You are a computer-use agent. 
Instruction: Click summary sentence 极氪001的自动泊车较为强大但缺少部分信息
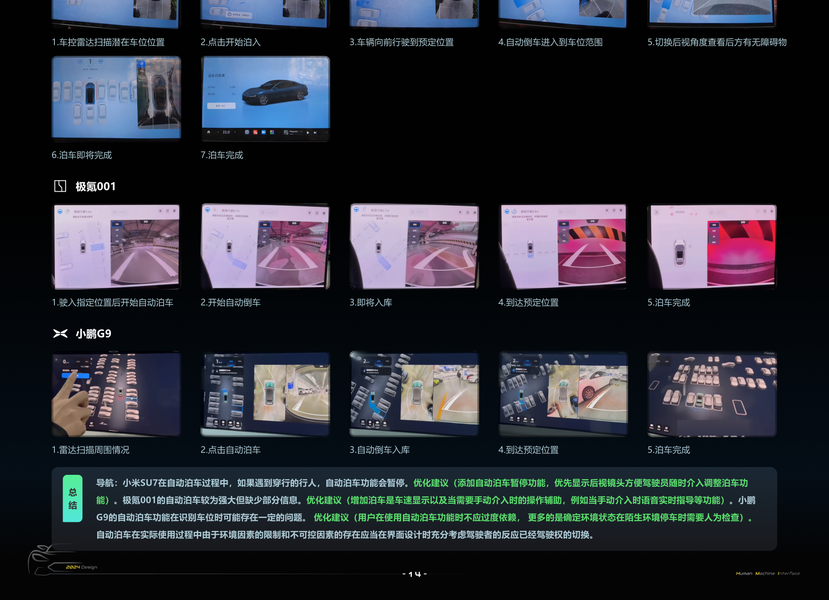pos(213,500)
